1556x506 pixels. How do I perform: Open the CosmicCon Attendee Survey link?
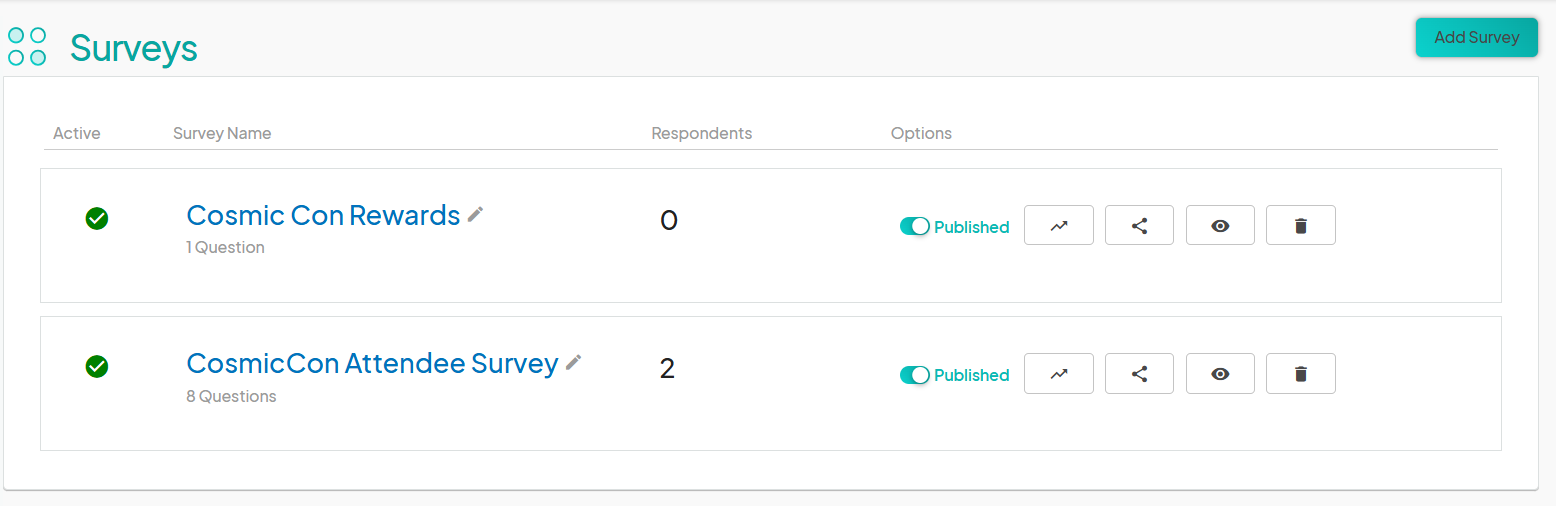(372, 363)
